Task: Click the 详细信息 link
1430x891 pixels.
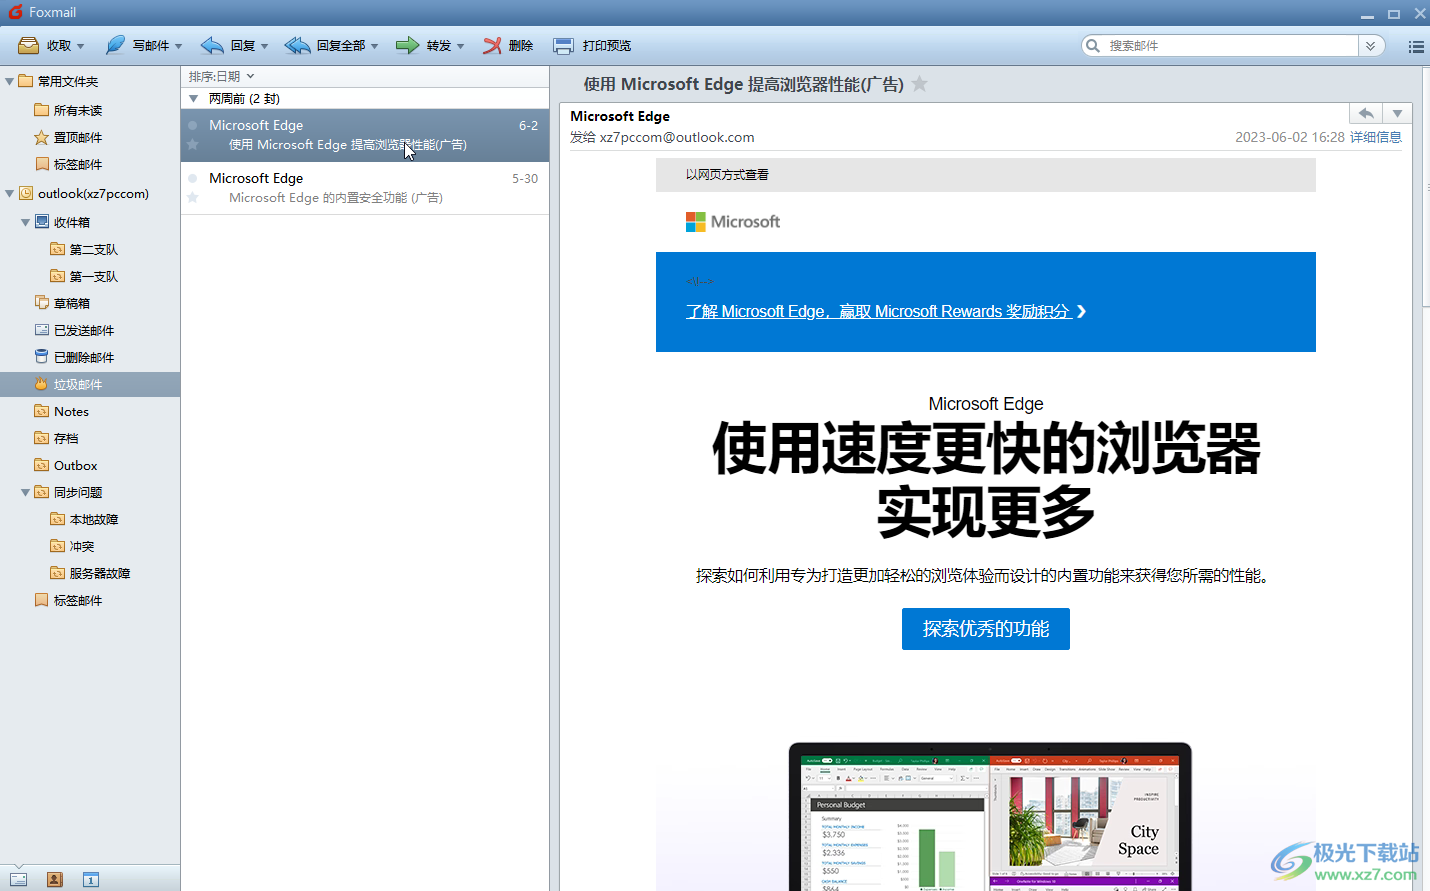Action: click(1376, 137)
